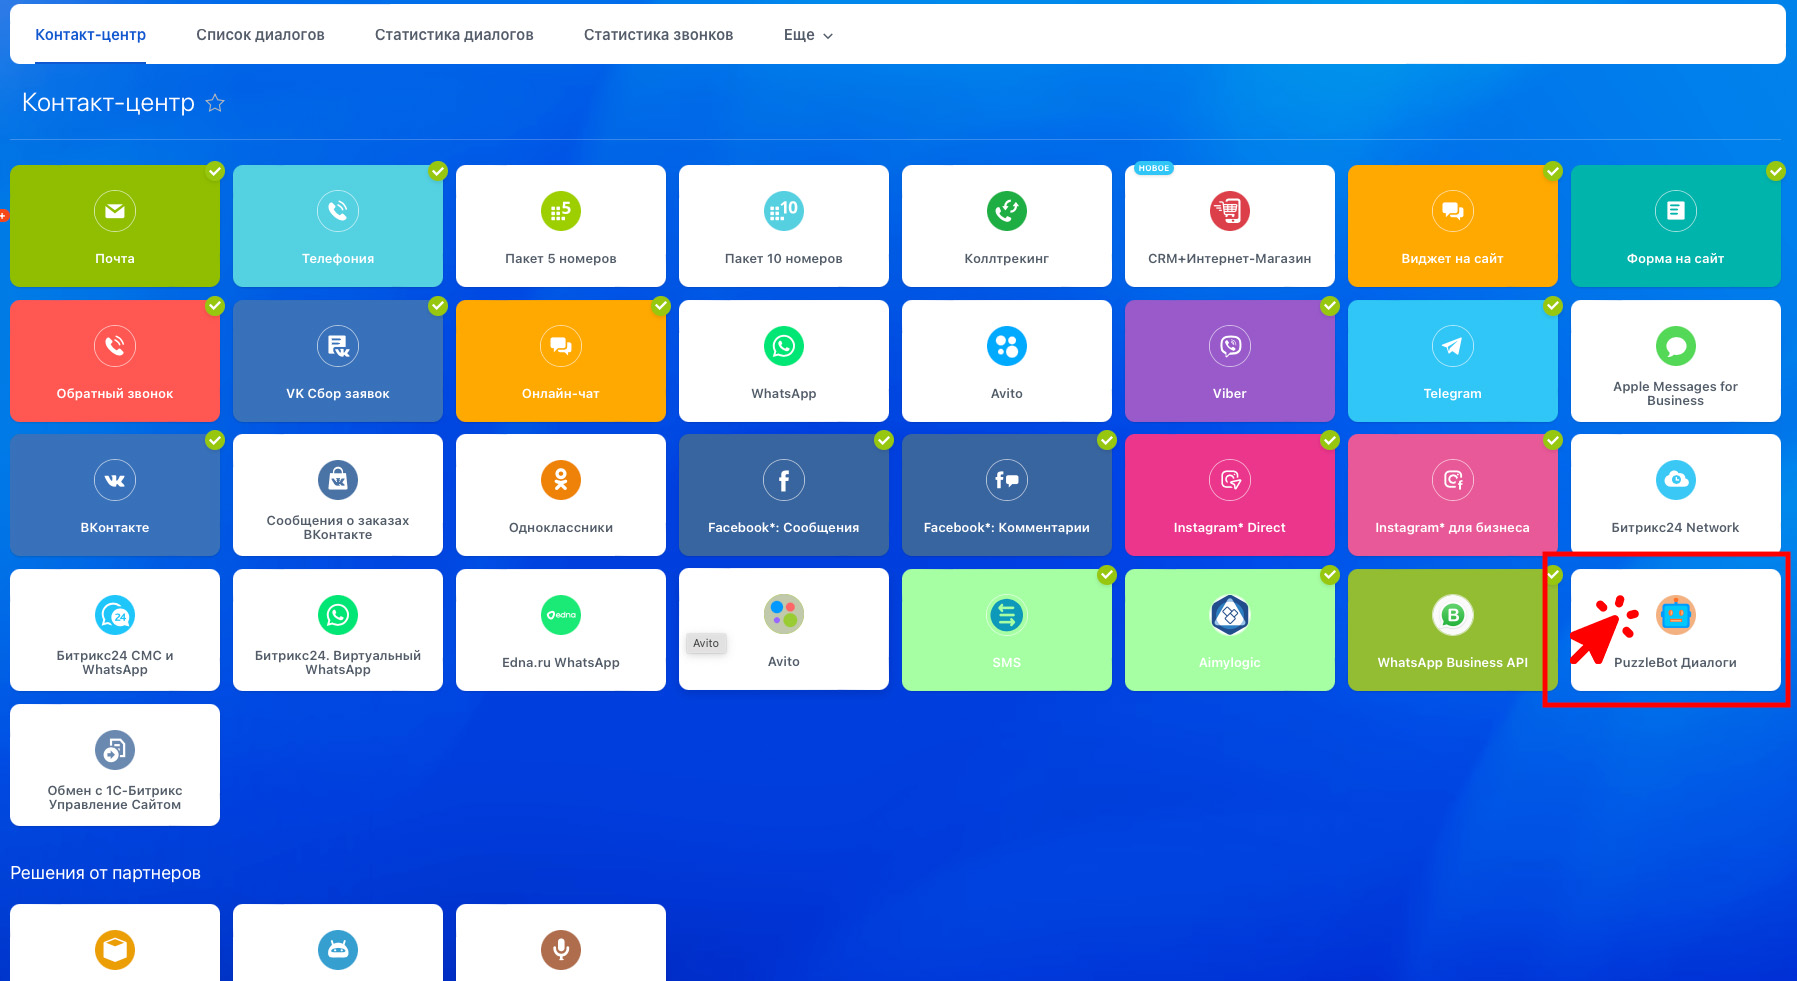Open the Коллтрекинг call tracking tile
1797x981 pixels.
[1007, 226]
